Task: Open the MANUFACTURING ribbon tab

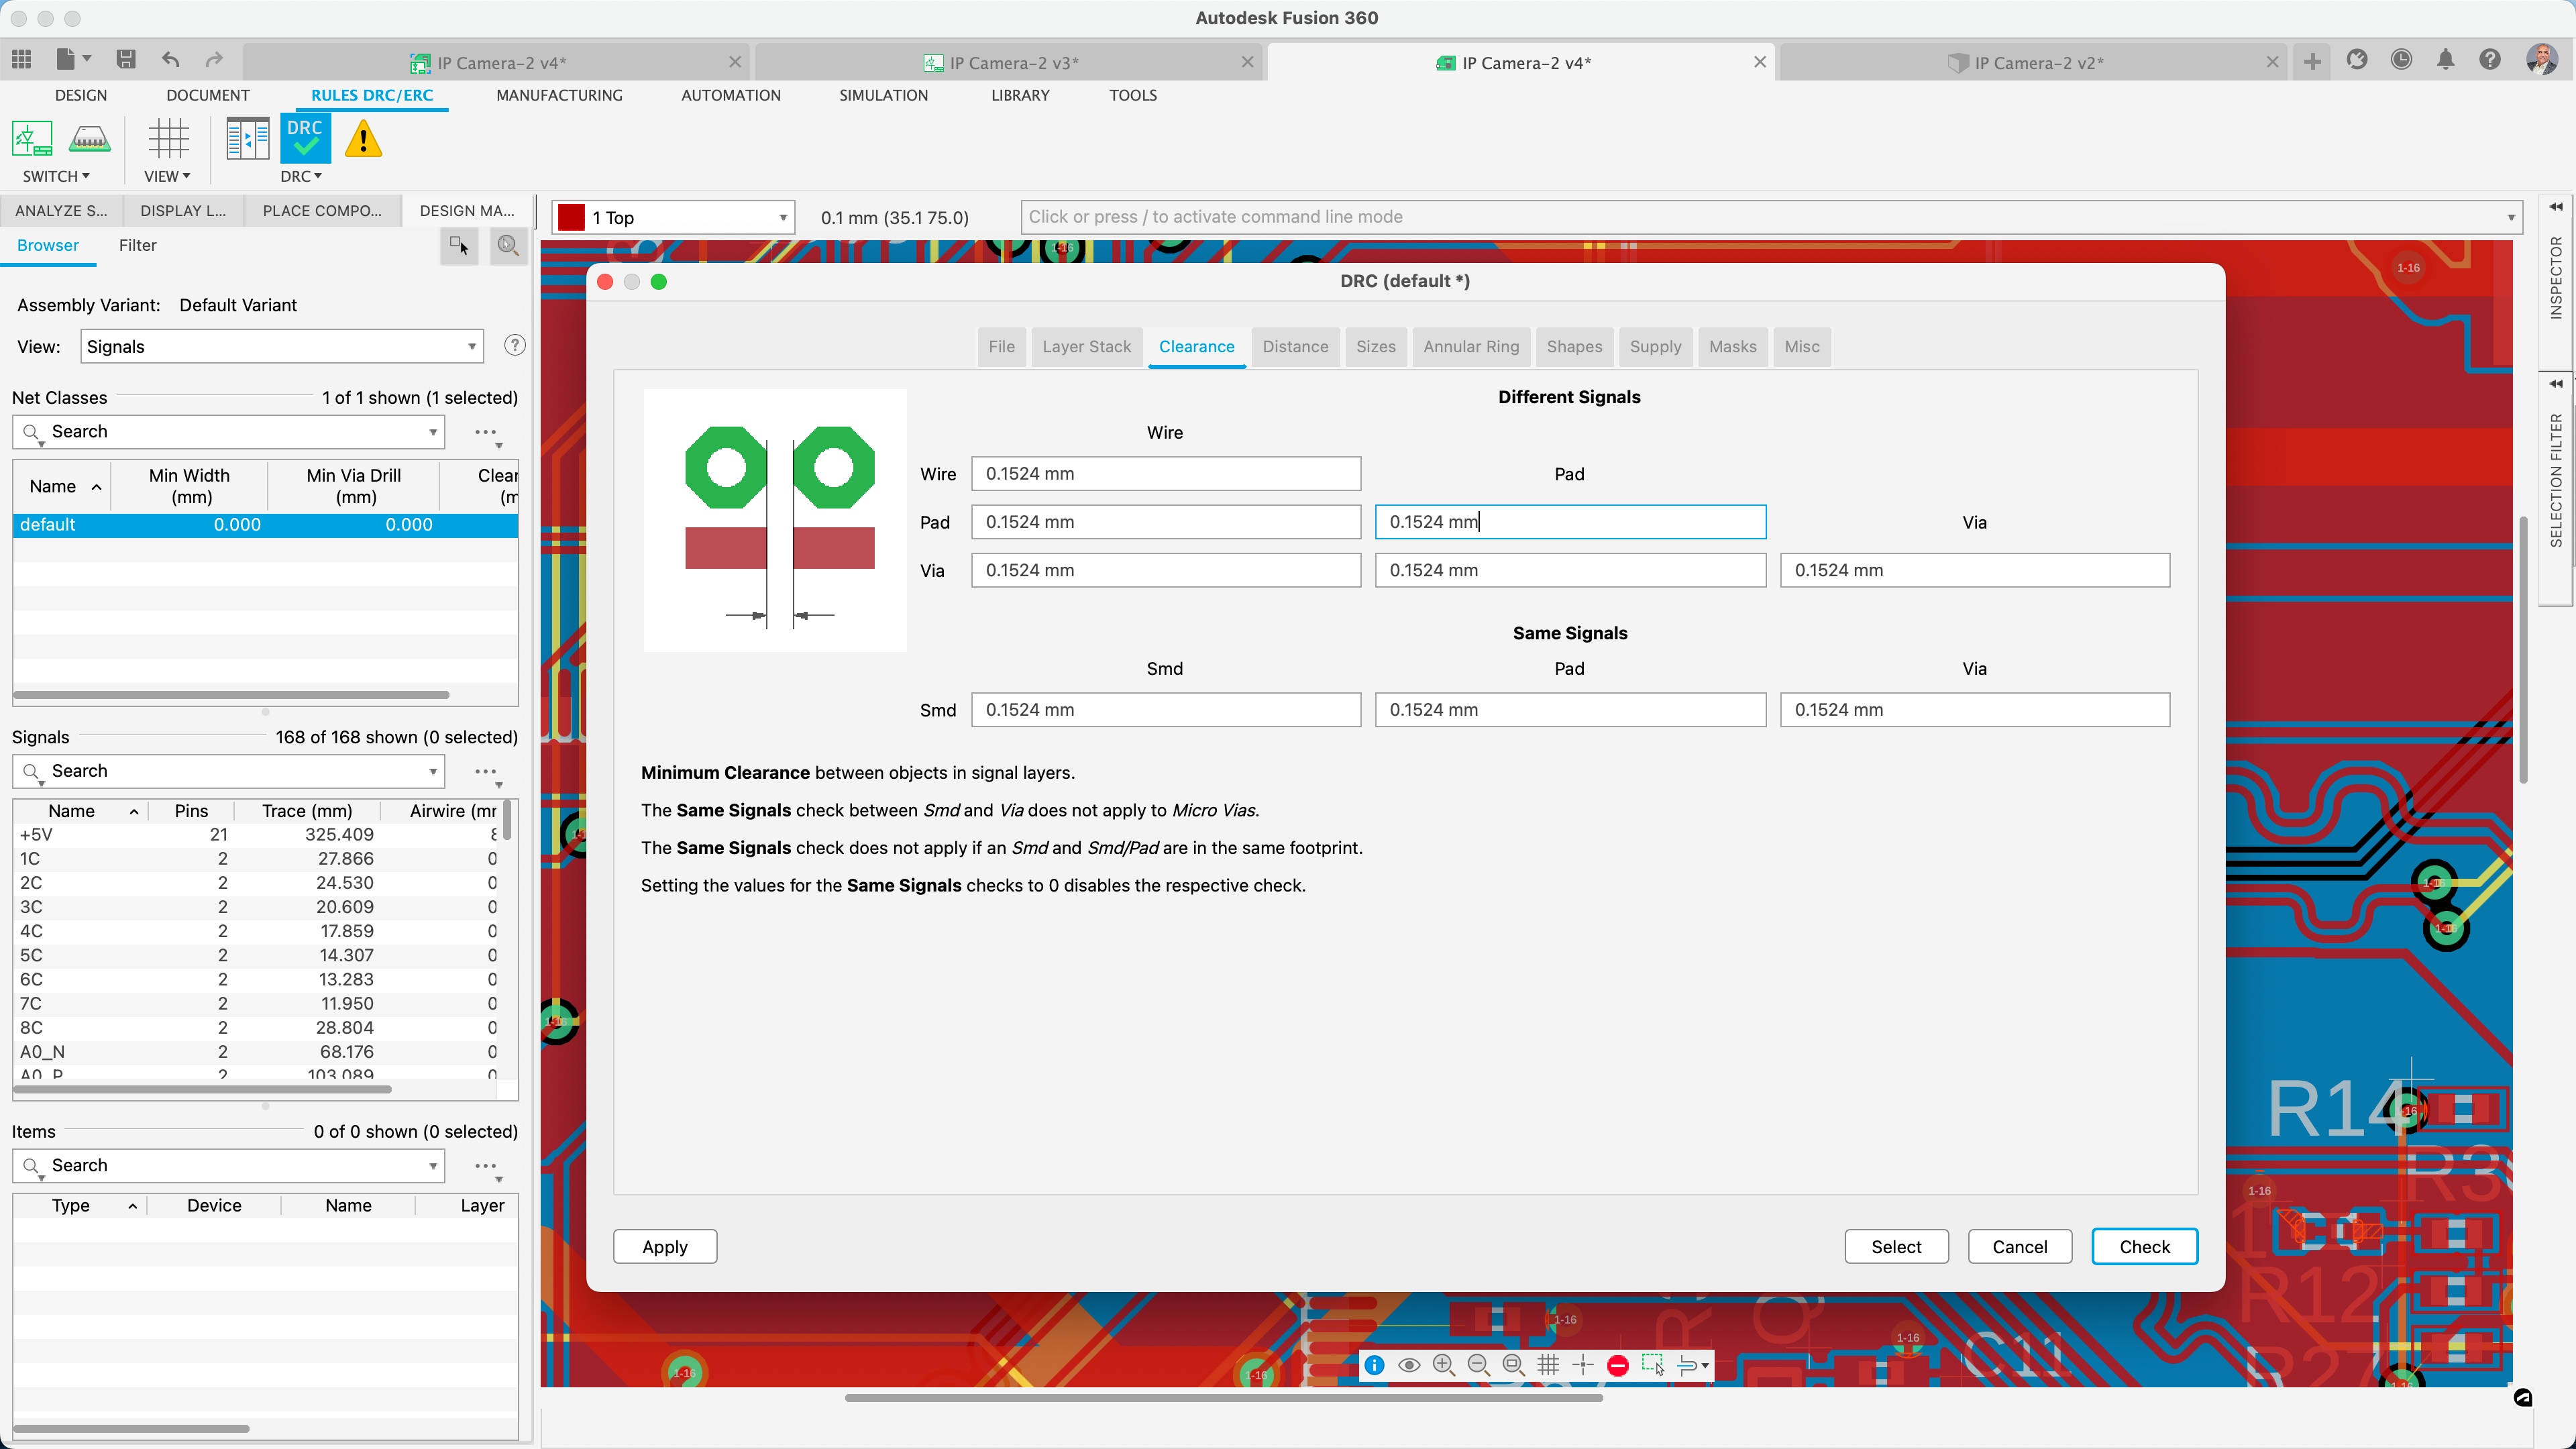Action: click(x=559, y=95)
